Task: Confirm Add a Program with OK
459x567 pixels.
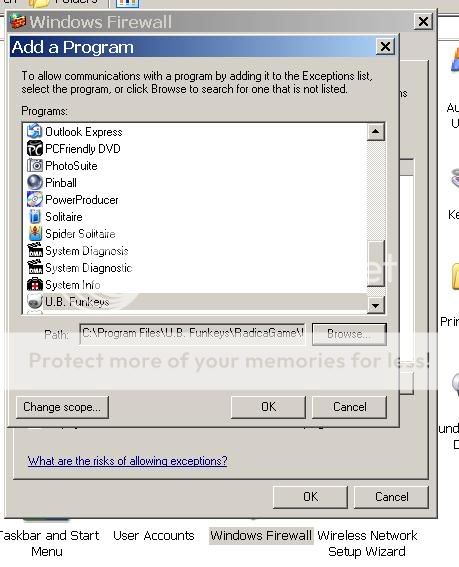Action: (268, 407)
